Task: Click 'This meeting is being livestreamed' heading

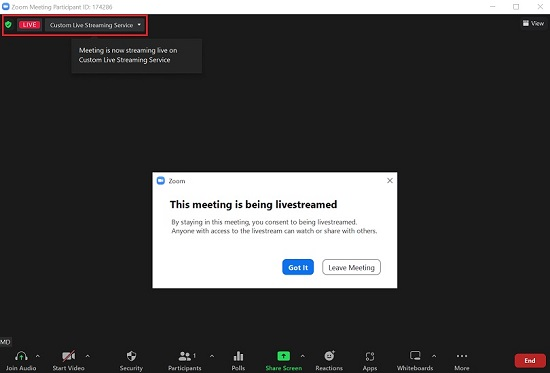Action: [x=253, y=205]
